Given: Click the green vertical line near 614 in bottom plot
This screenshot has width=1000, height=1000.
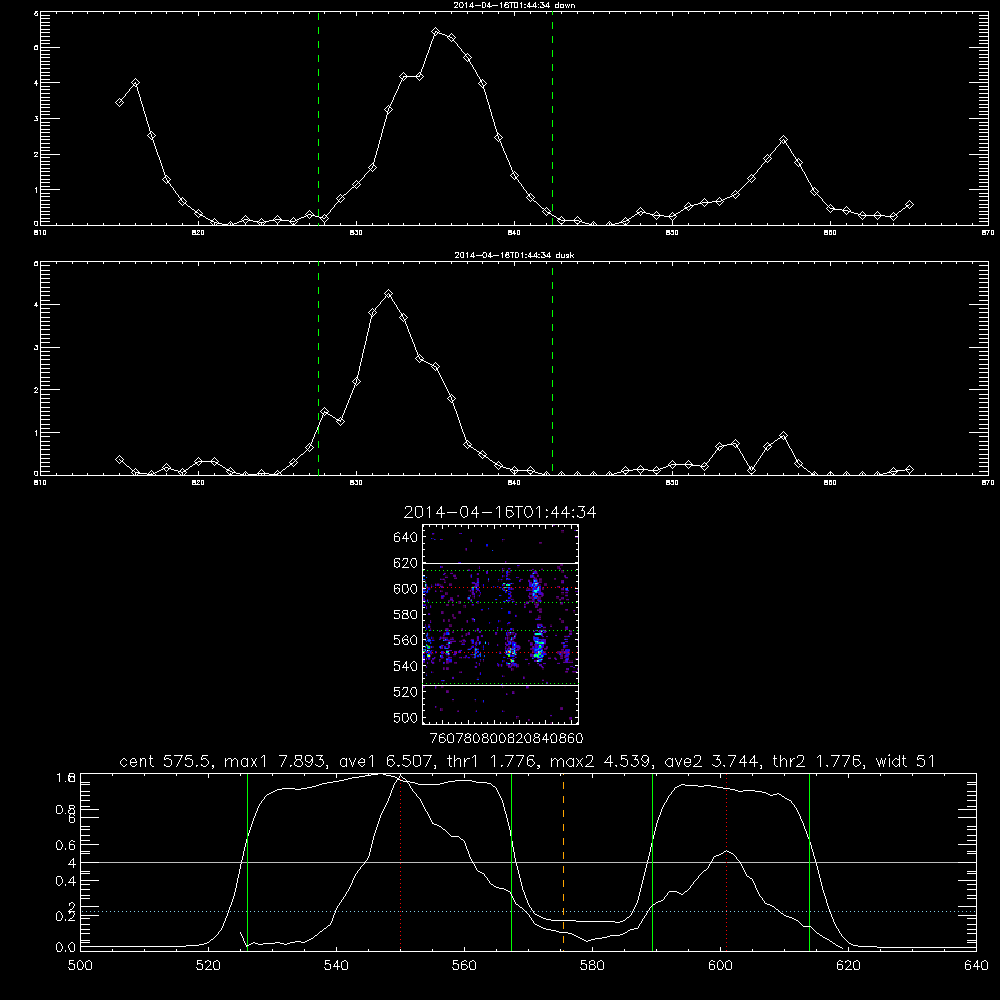Looking at the screenshot, I should click(809, 861).
